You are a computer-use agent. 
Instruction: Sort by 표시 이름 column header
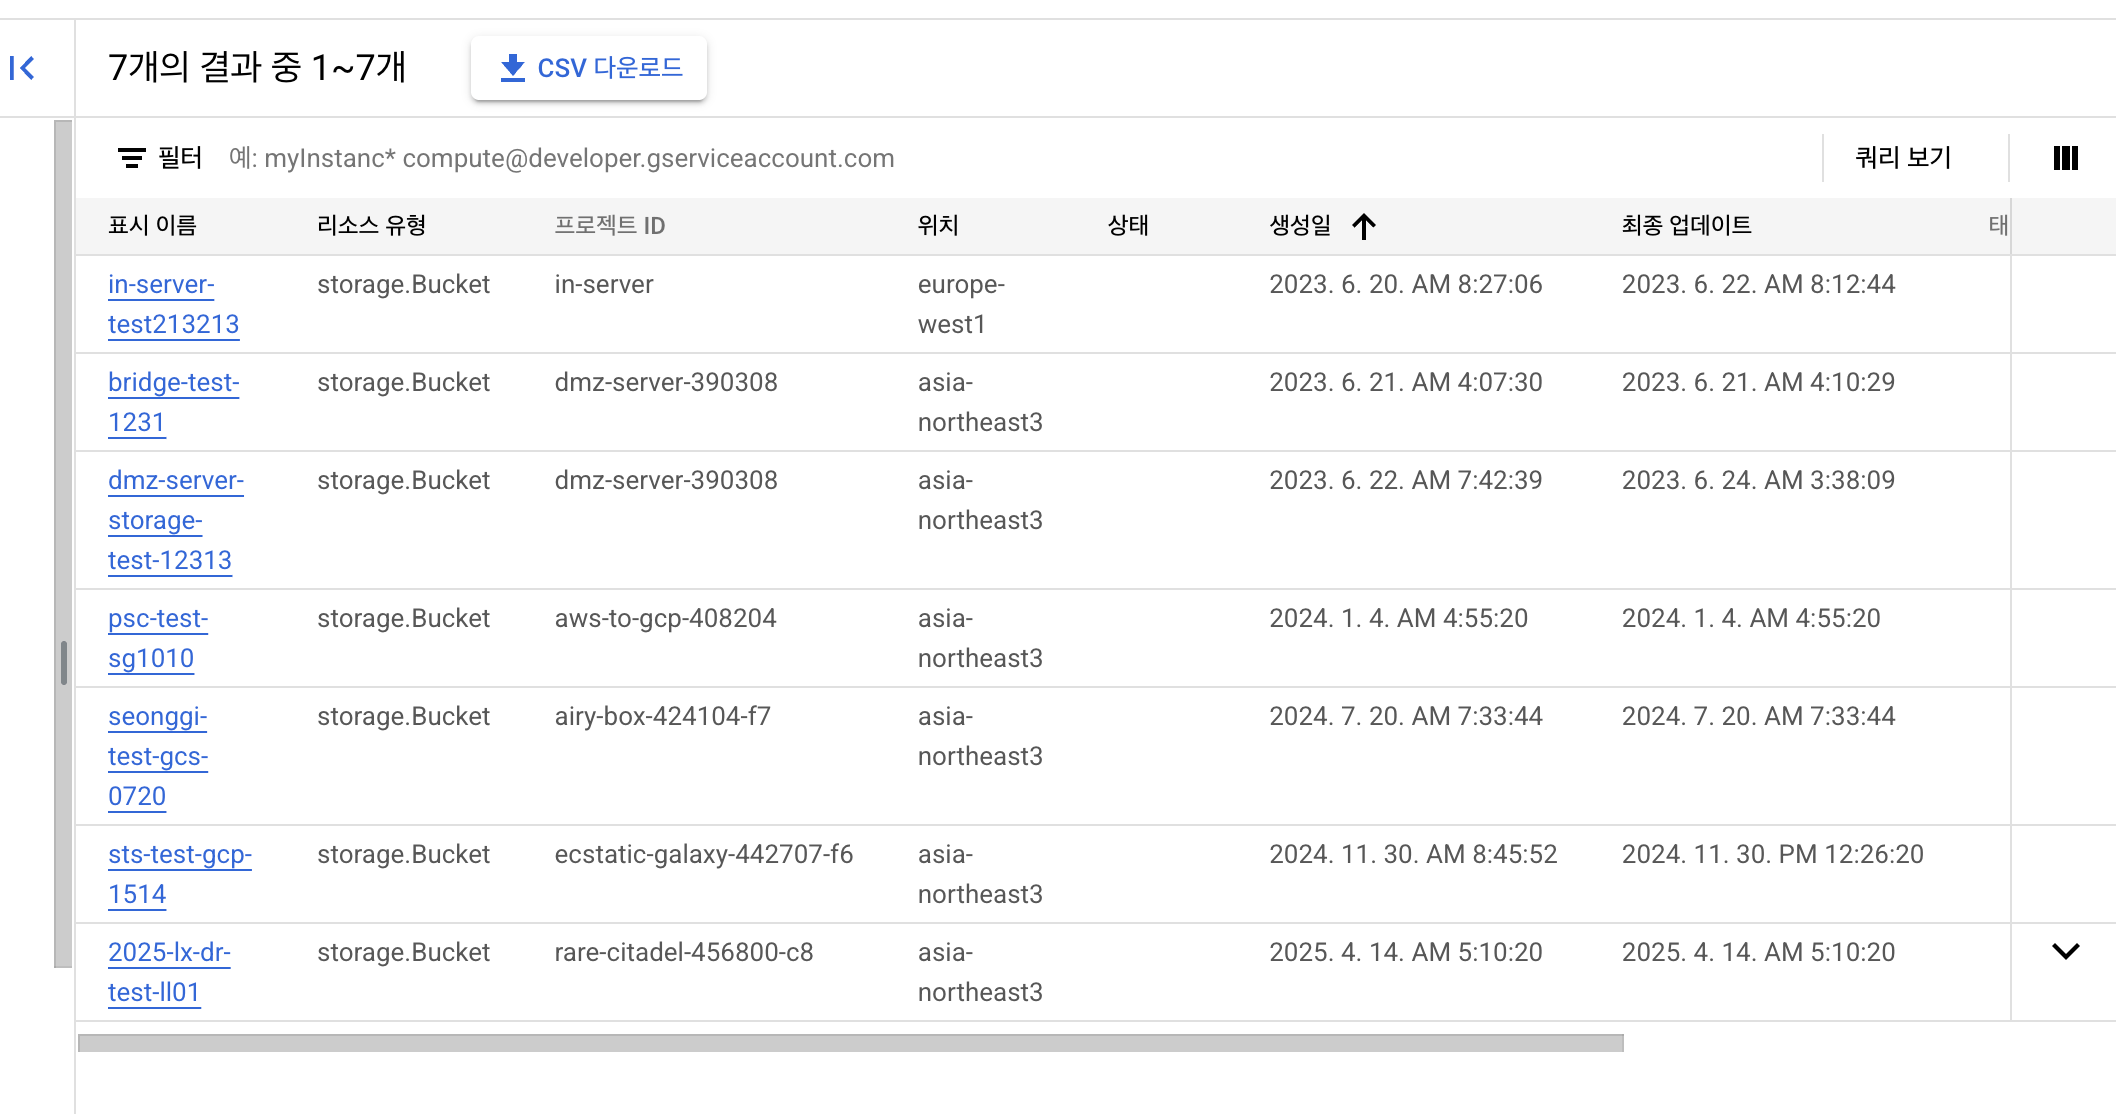click(x=152, y=226)
